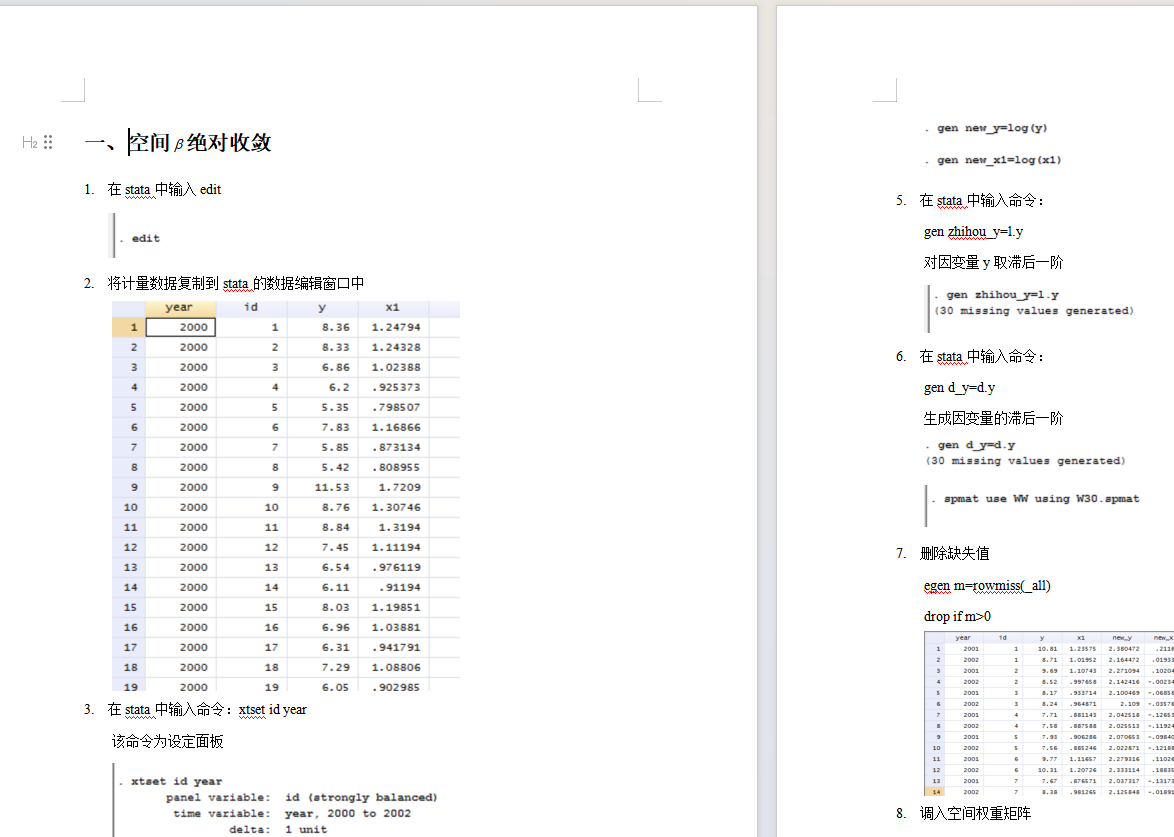The width and height of the screenshot is (1174, 837).
Task: Click the step 7 title 删除缺失值
Action: (955, 554)
